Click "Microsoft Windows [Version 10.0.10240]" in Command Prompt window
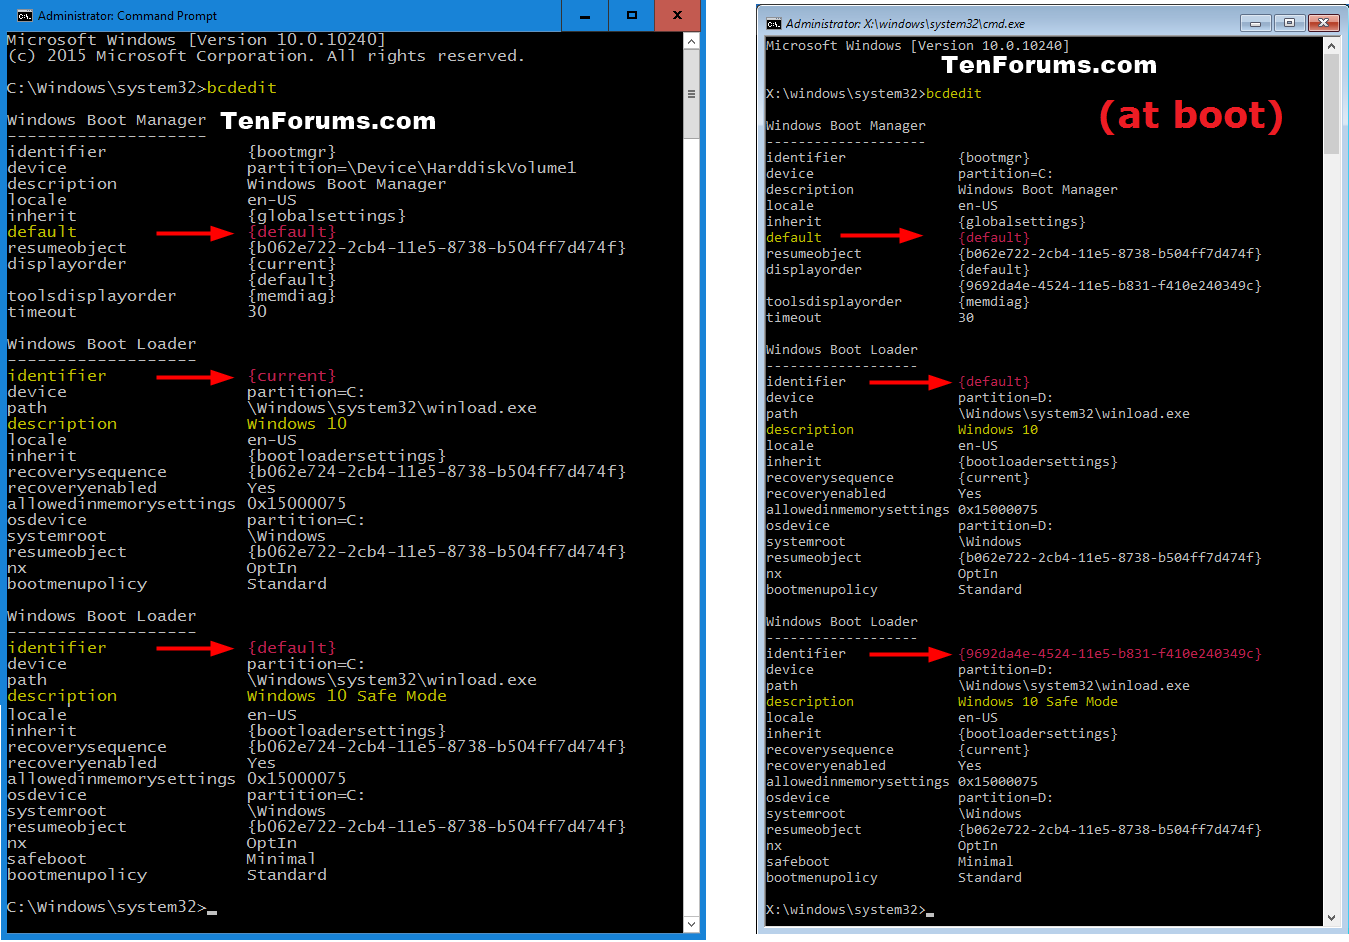1349x942 pixels. [196, 40]
